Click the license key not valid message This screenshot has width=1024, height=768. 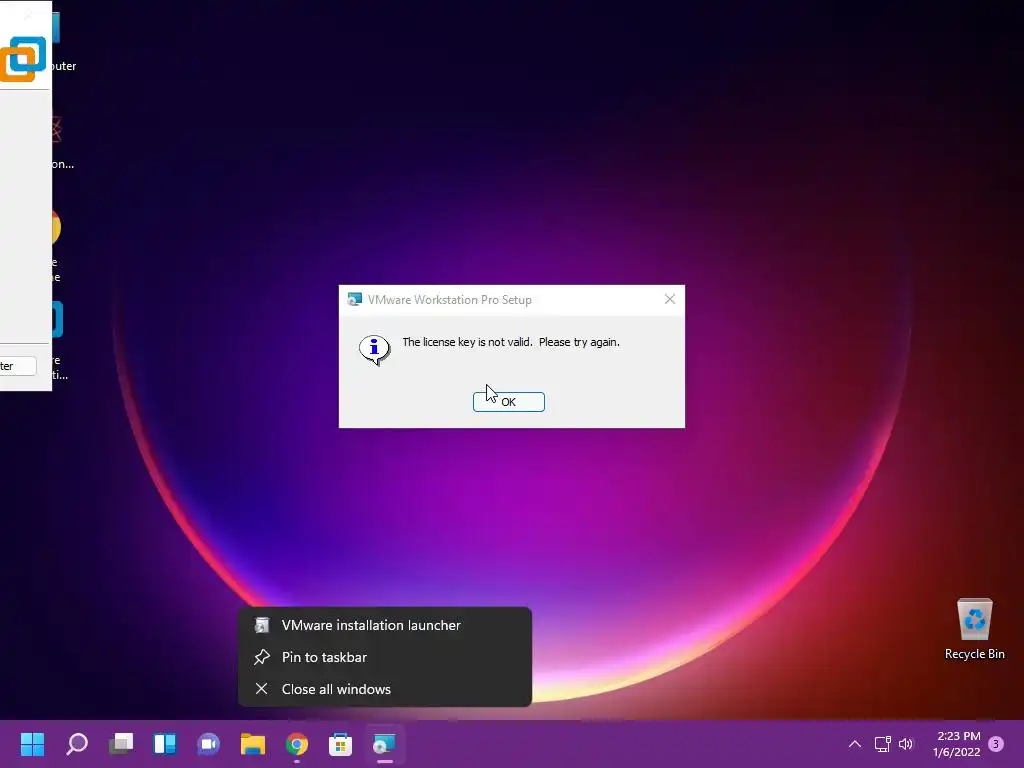(511, 342)
